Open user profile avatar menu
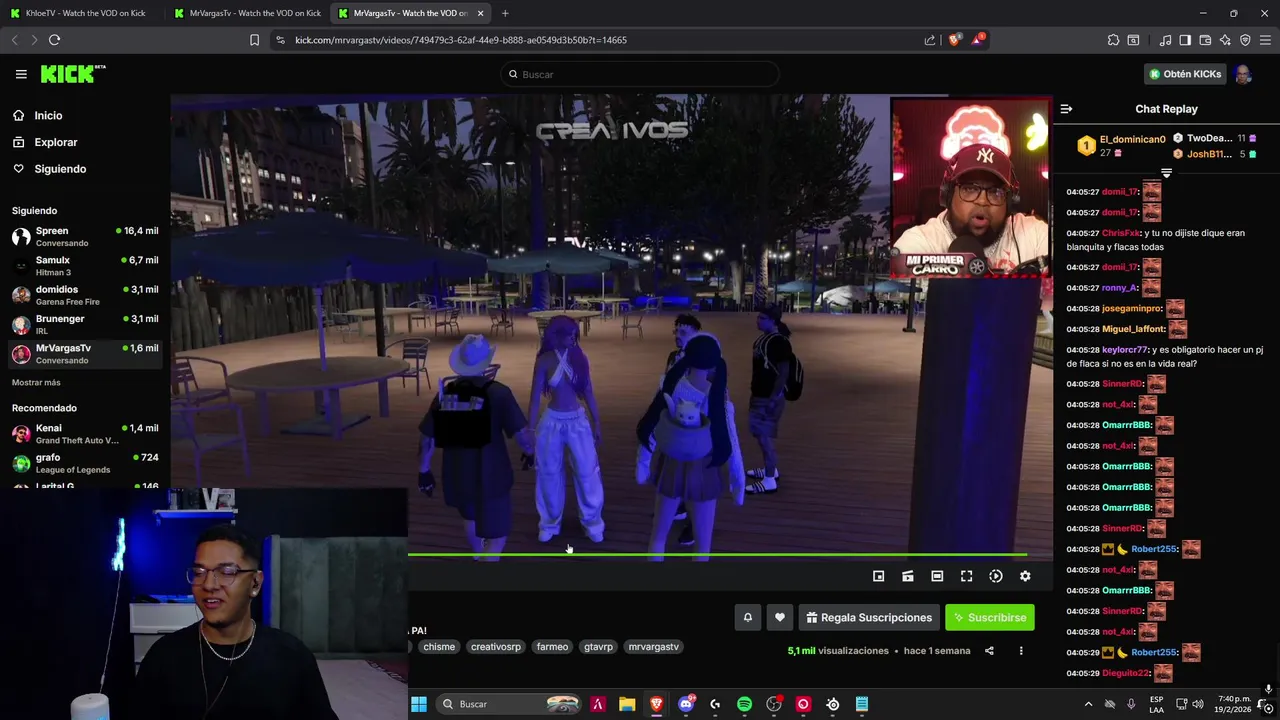 click(x=1243, y=74)
